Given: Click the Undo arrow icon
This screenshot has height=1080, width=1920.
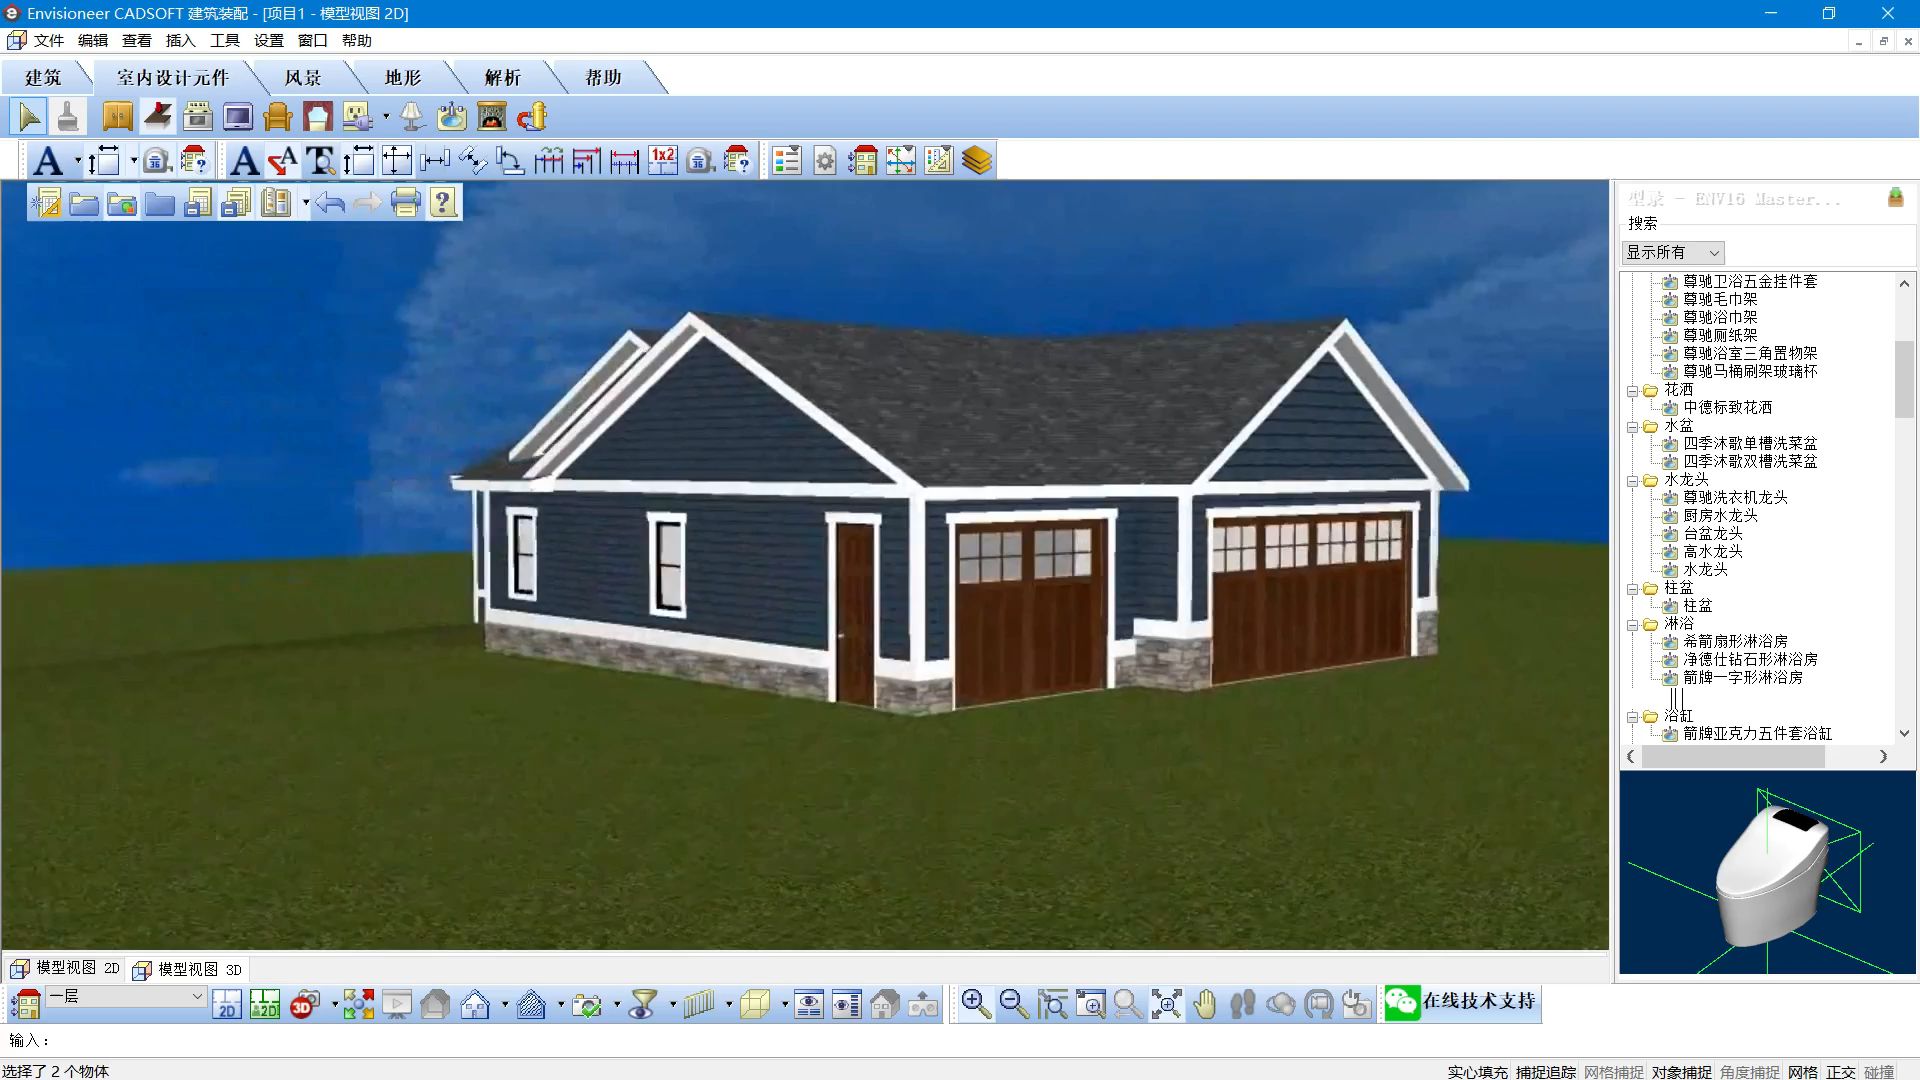Looking at the screenshot, I should tap(329, 203).
